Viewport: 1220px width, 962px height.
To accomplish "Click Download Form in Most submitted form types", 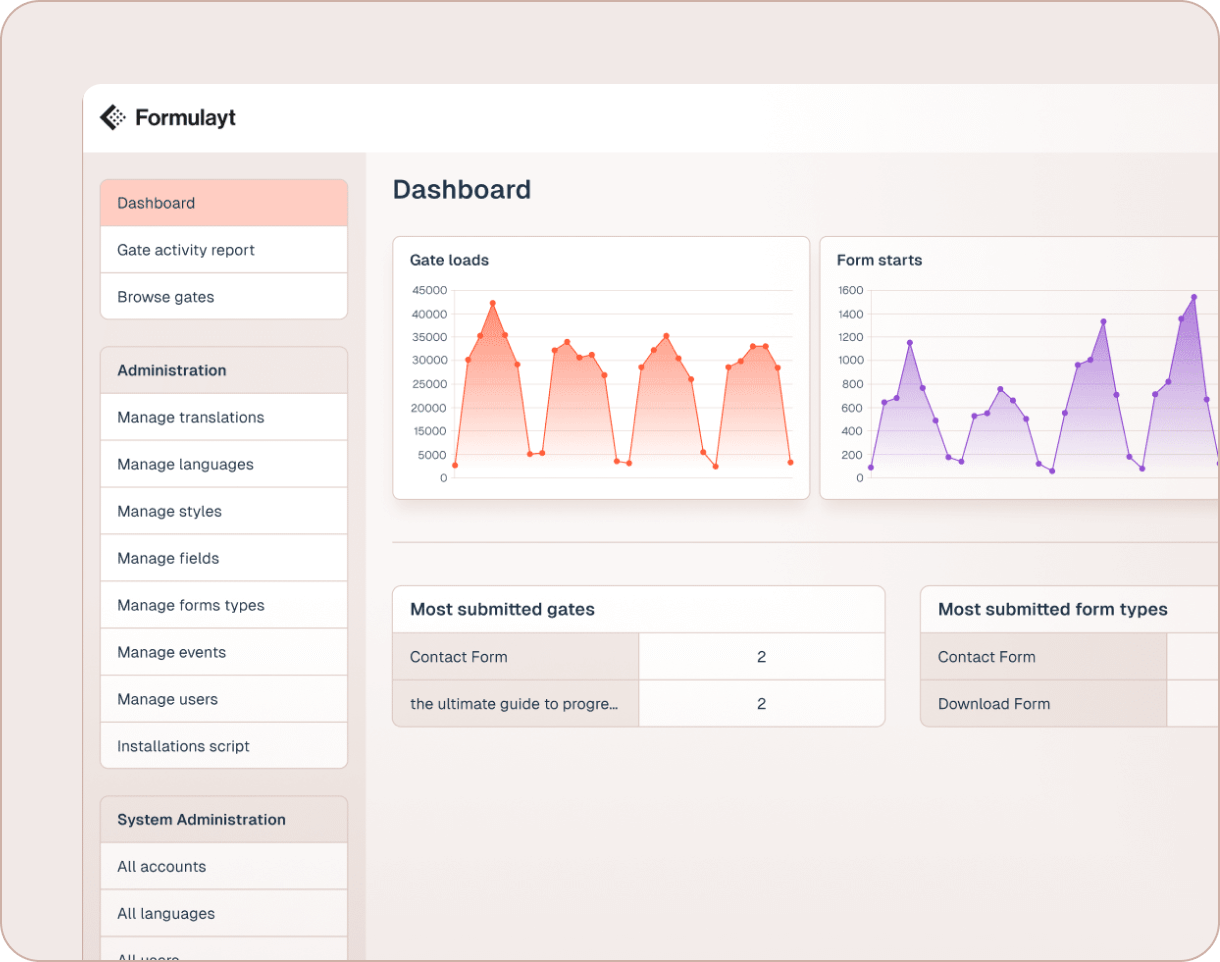I will 994,704.
